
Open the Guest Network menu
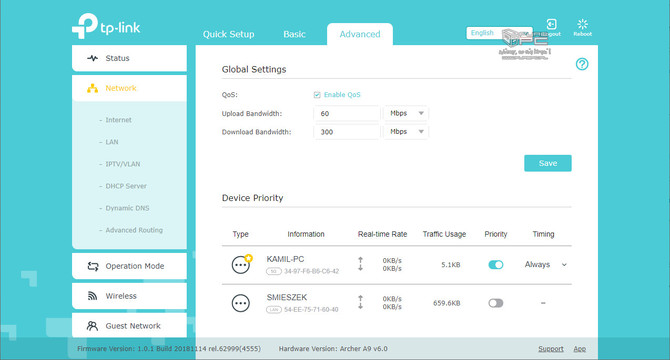tap(129, 325)
